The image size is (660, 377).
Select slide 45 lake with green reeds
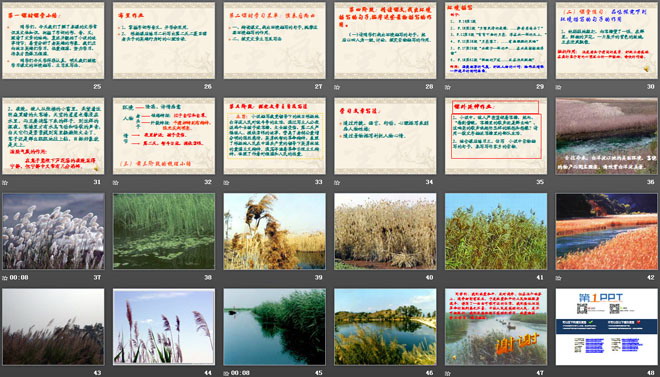pyautogui.click(x=274, y=327)
